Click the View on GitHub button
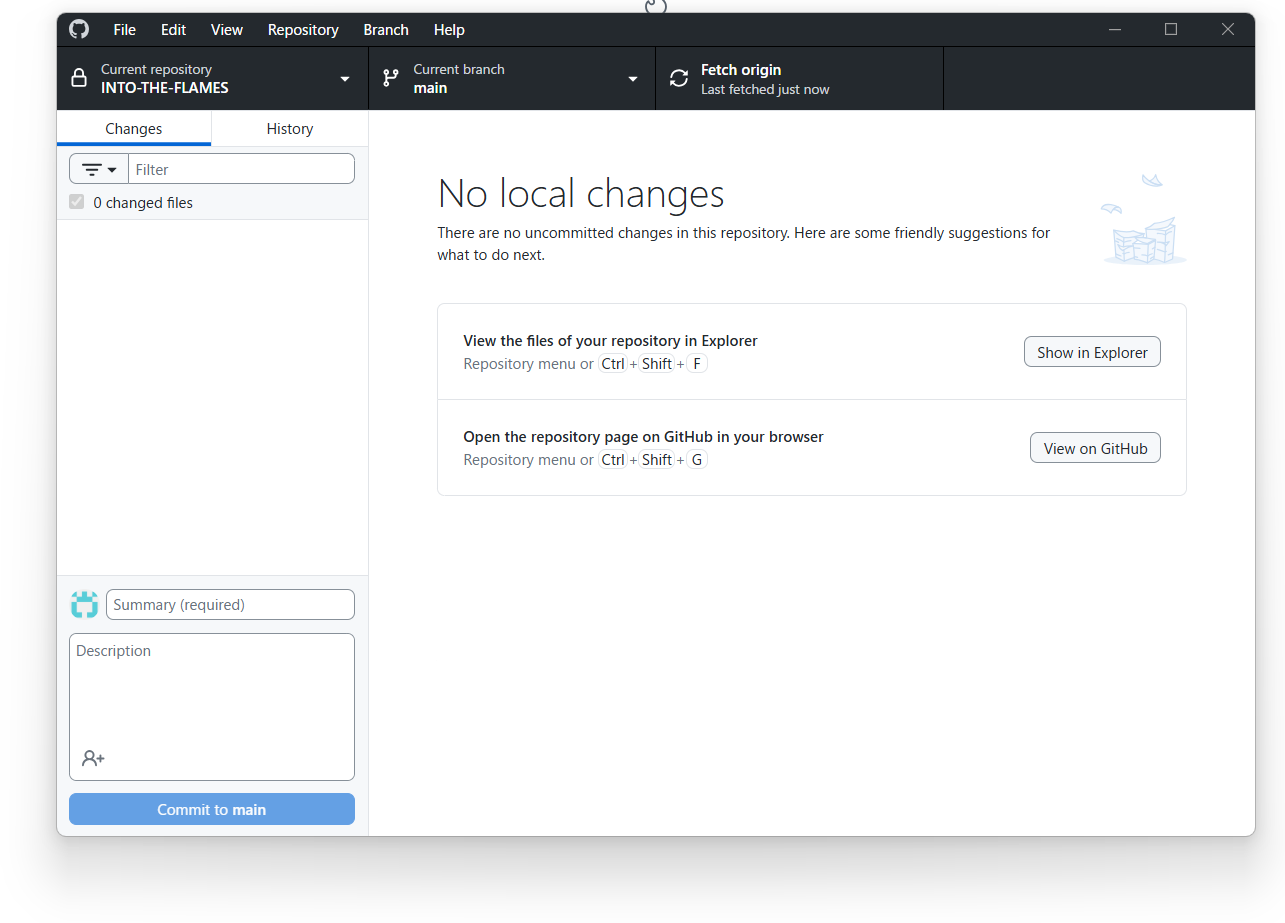Viewport: 1285px width, 923px height. point(1095,448)
